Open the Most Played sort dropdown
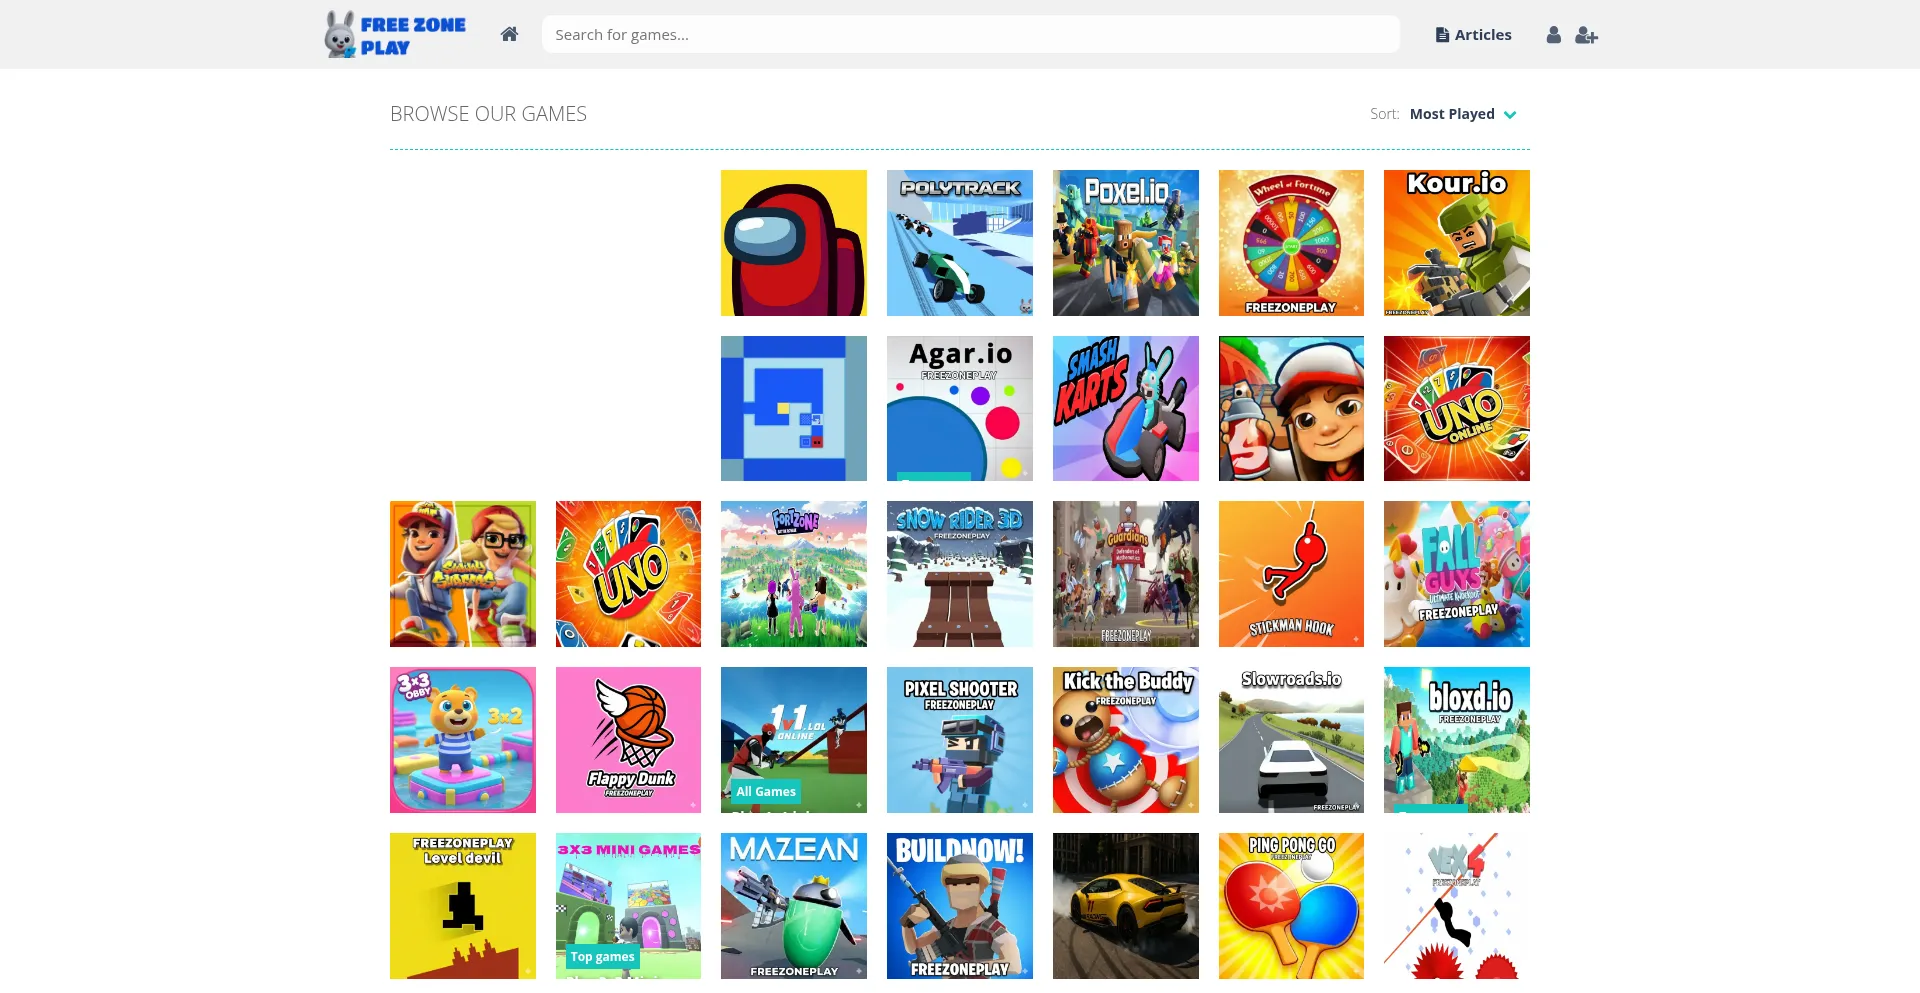Viewport: 1920px width, 993px height. 1463,114
